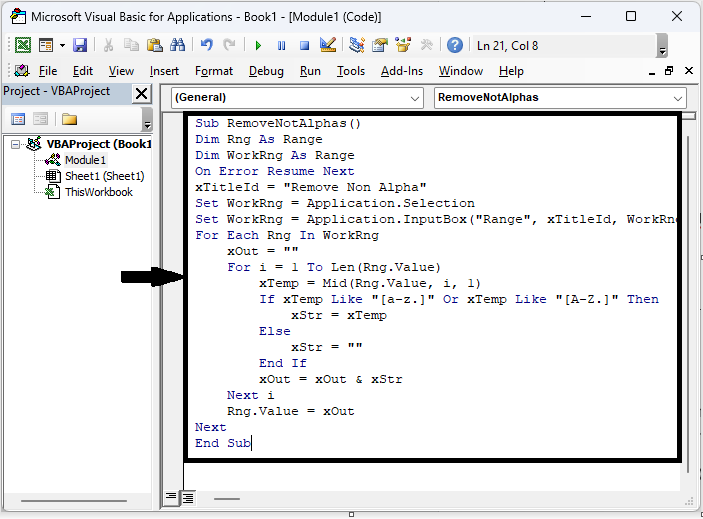Image resolution: width=703 pixels, height=519 pixels.
Task: Click the 'End Sub' code line
Action: (223, 443)
